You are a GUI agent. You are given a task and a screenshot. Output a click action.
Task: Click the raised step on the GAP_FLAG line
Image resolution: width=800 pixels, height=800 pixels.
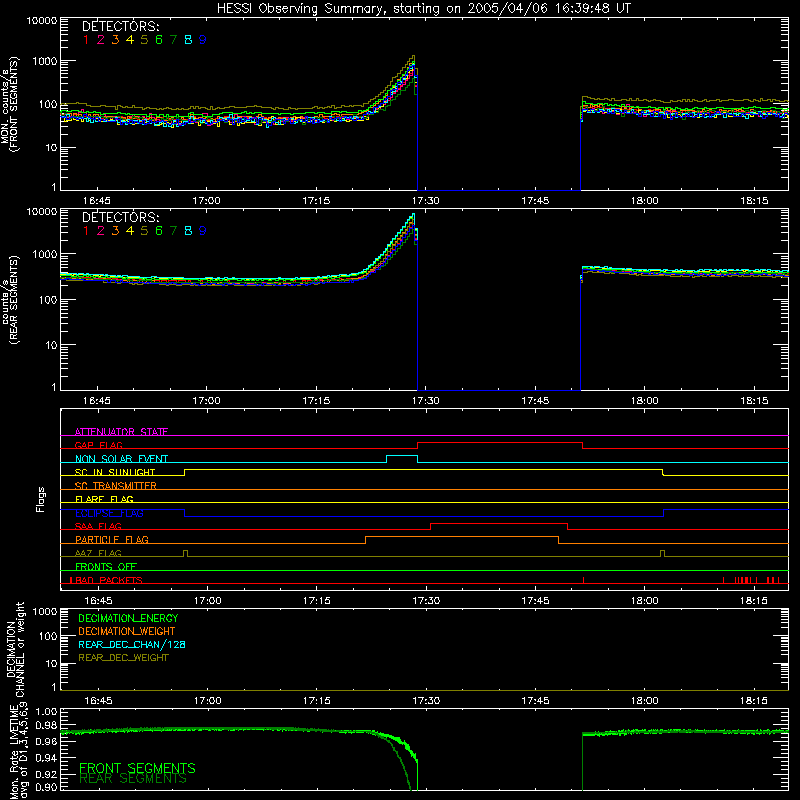pos(500,443)
